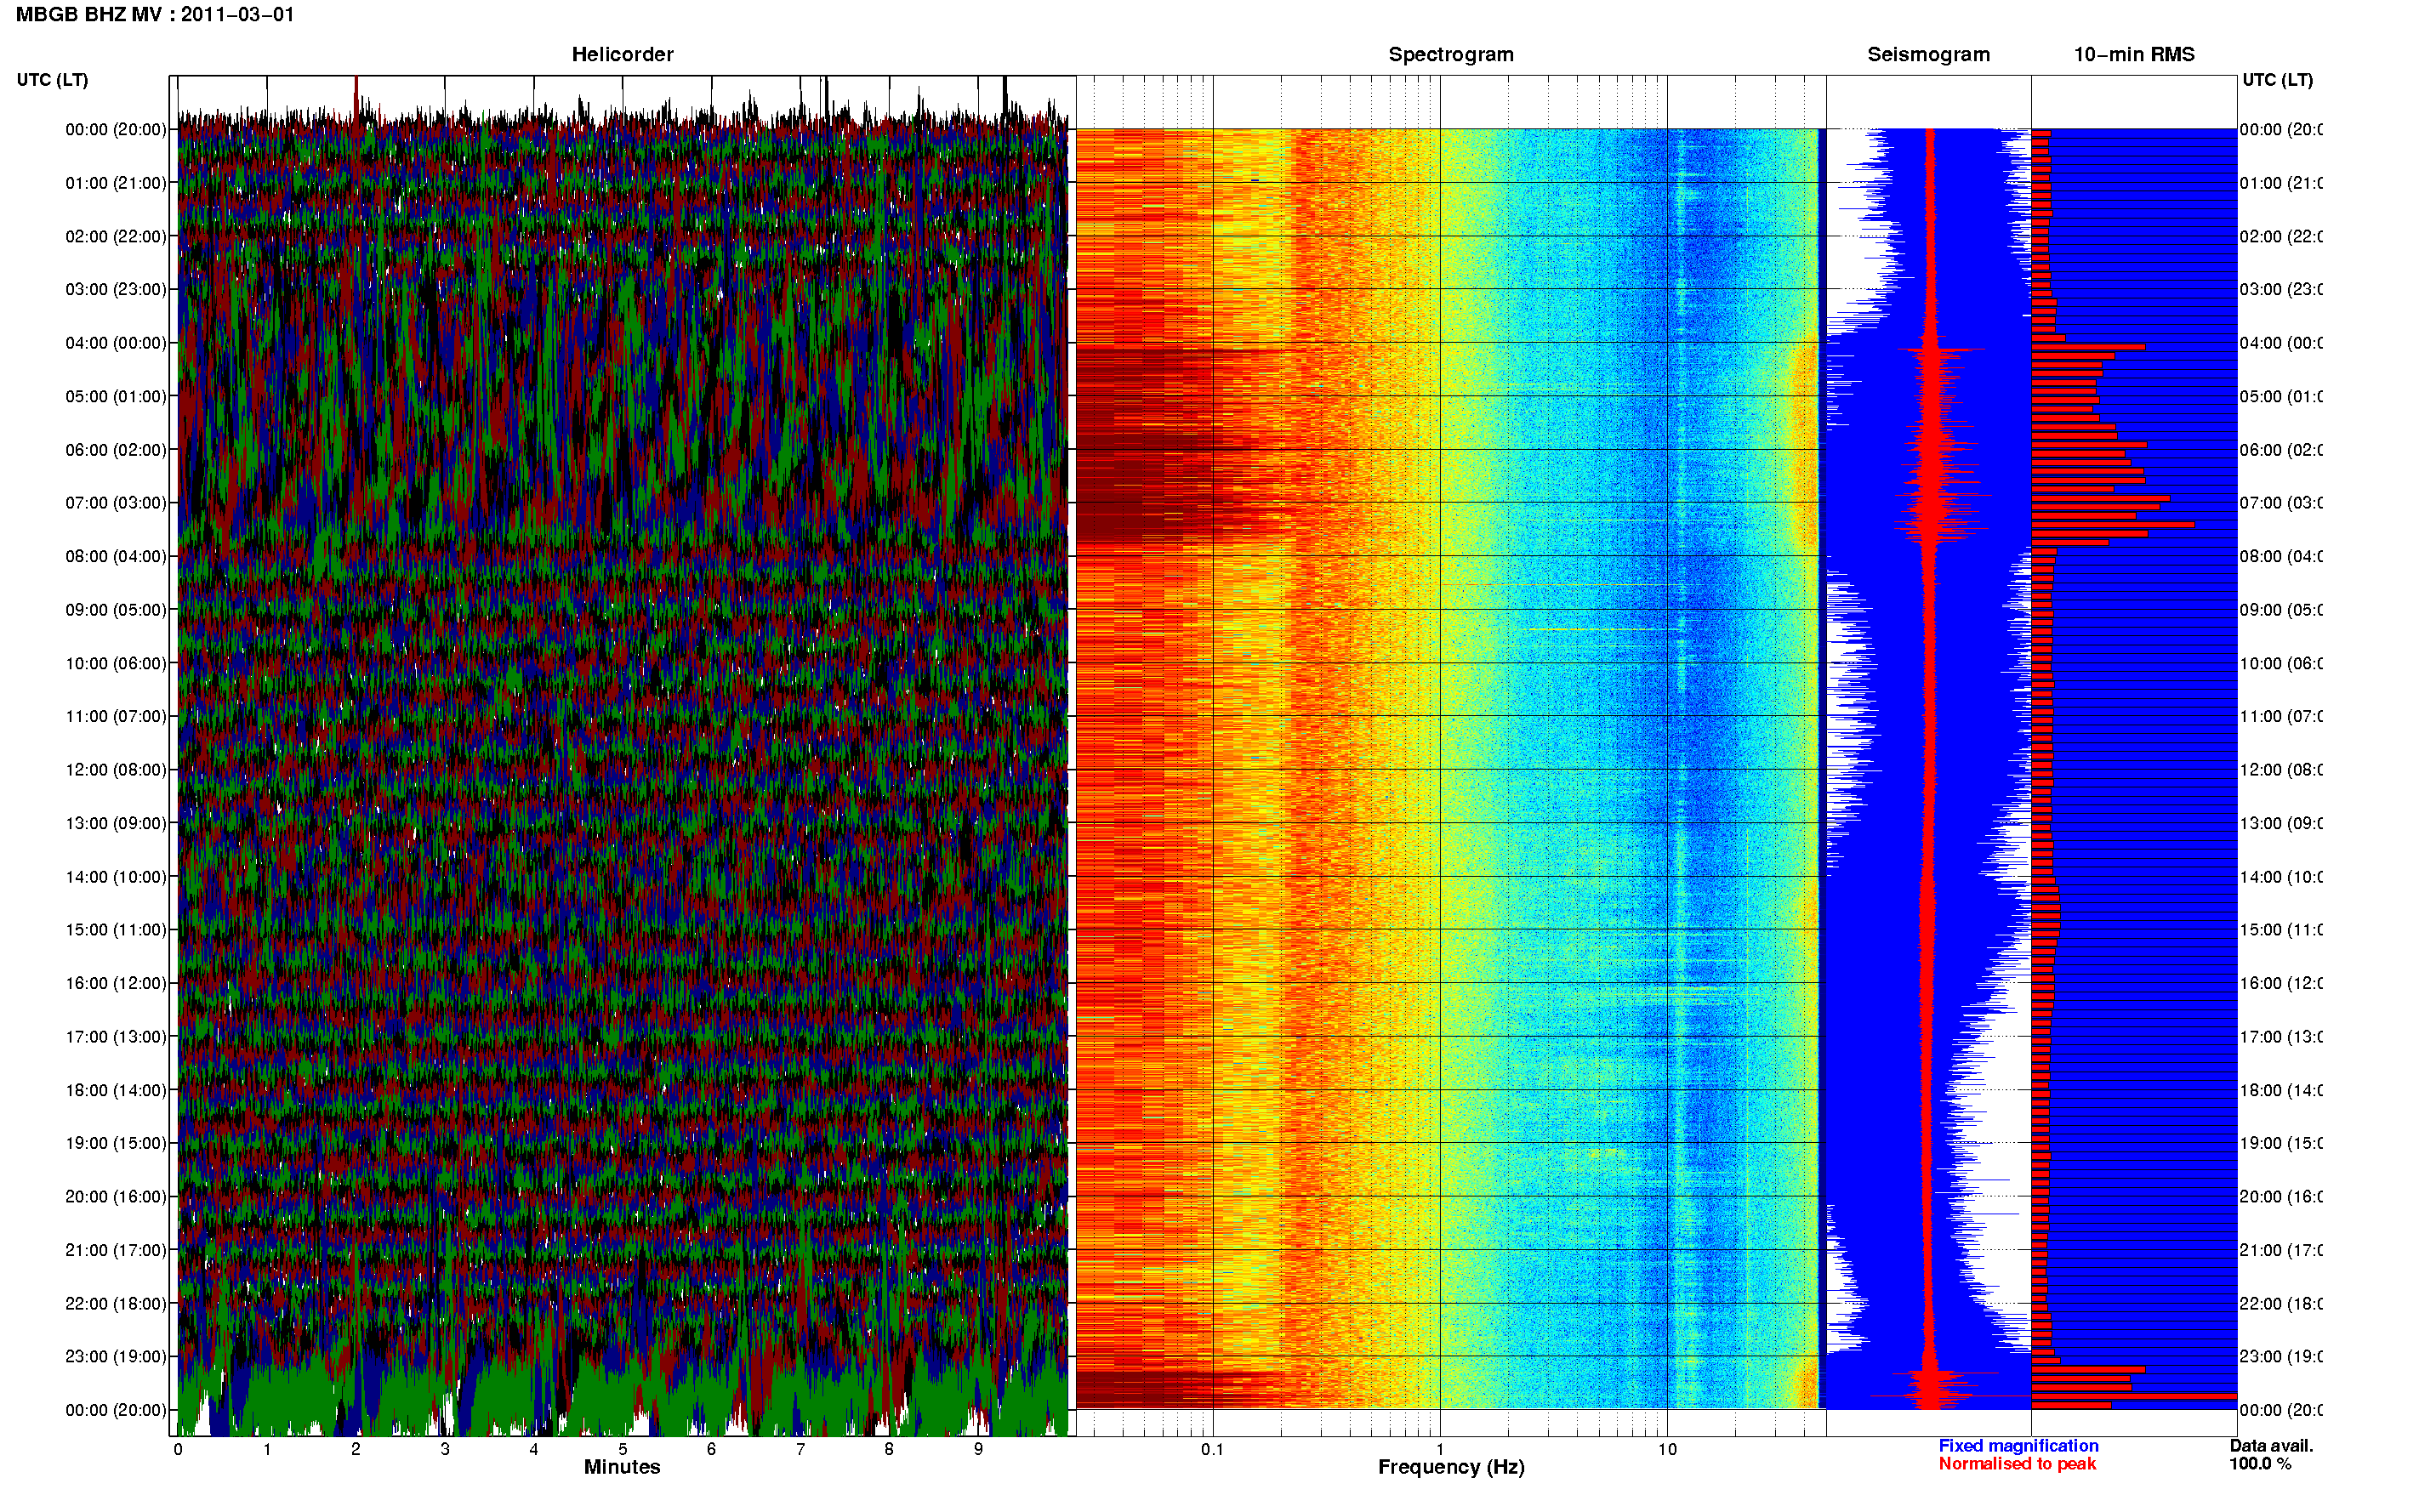Click the "Minutes" axis title

[x=622, y=1467]
